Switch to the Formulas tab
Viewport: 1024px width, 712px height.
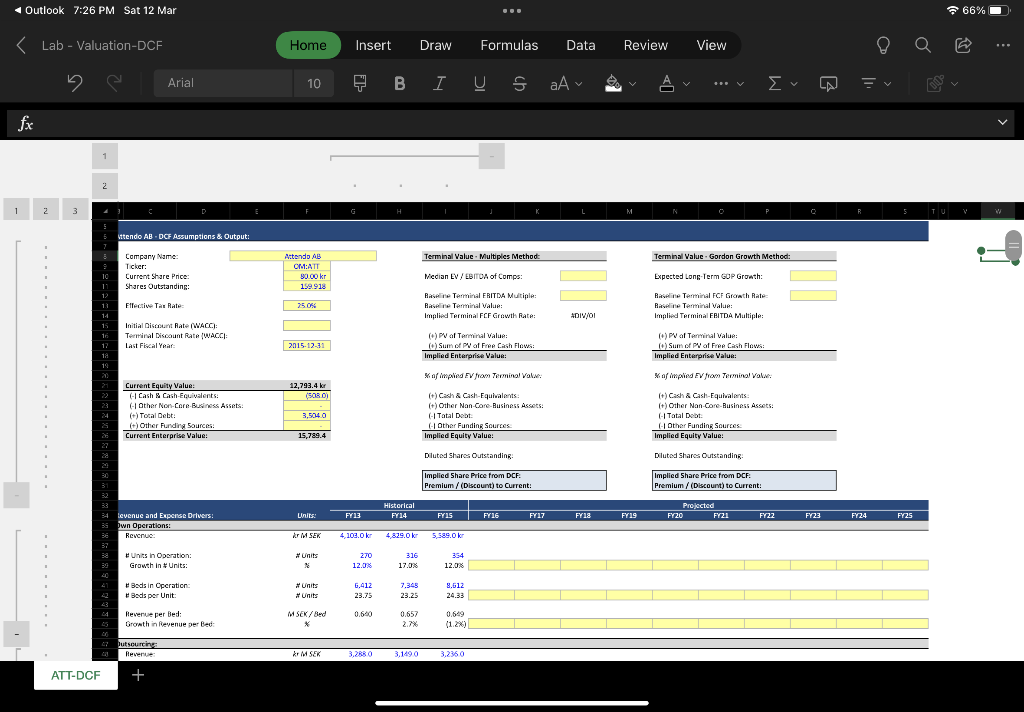coord(509,45)
